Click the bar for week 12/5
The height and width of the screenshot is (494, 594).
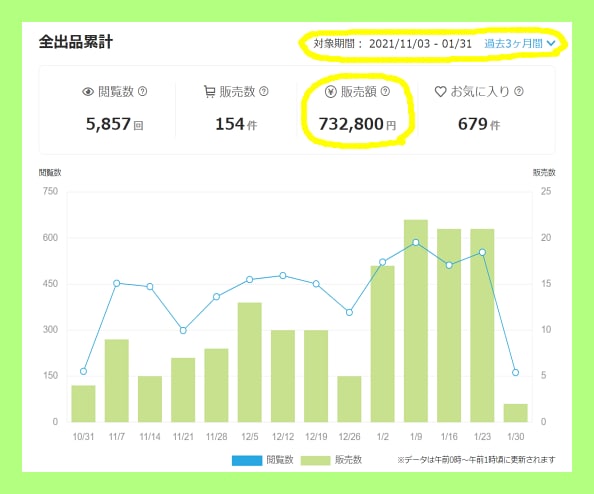point(250,362)
